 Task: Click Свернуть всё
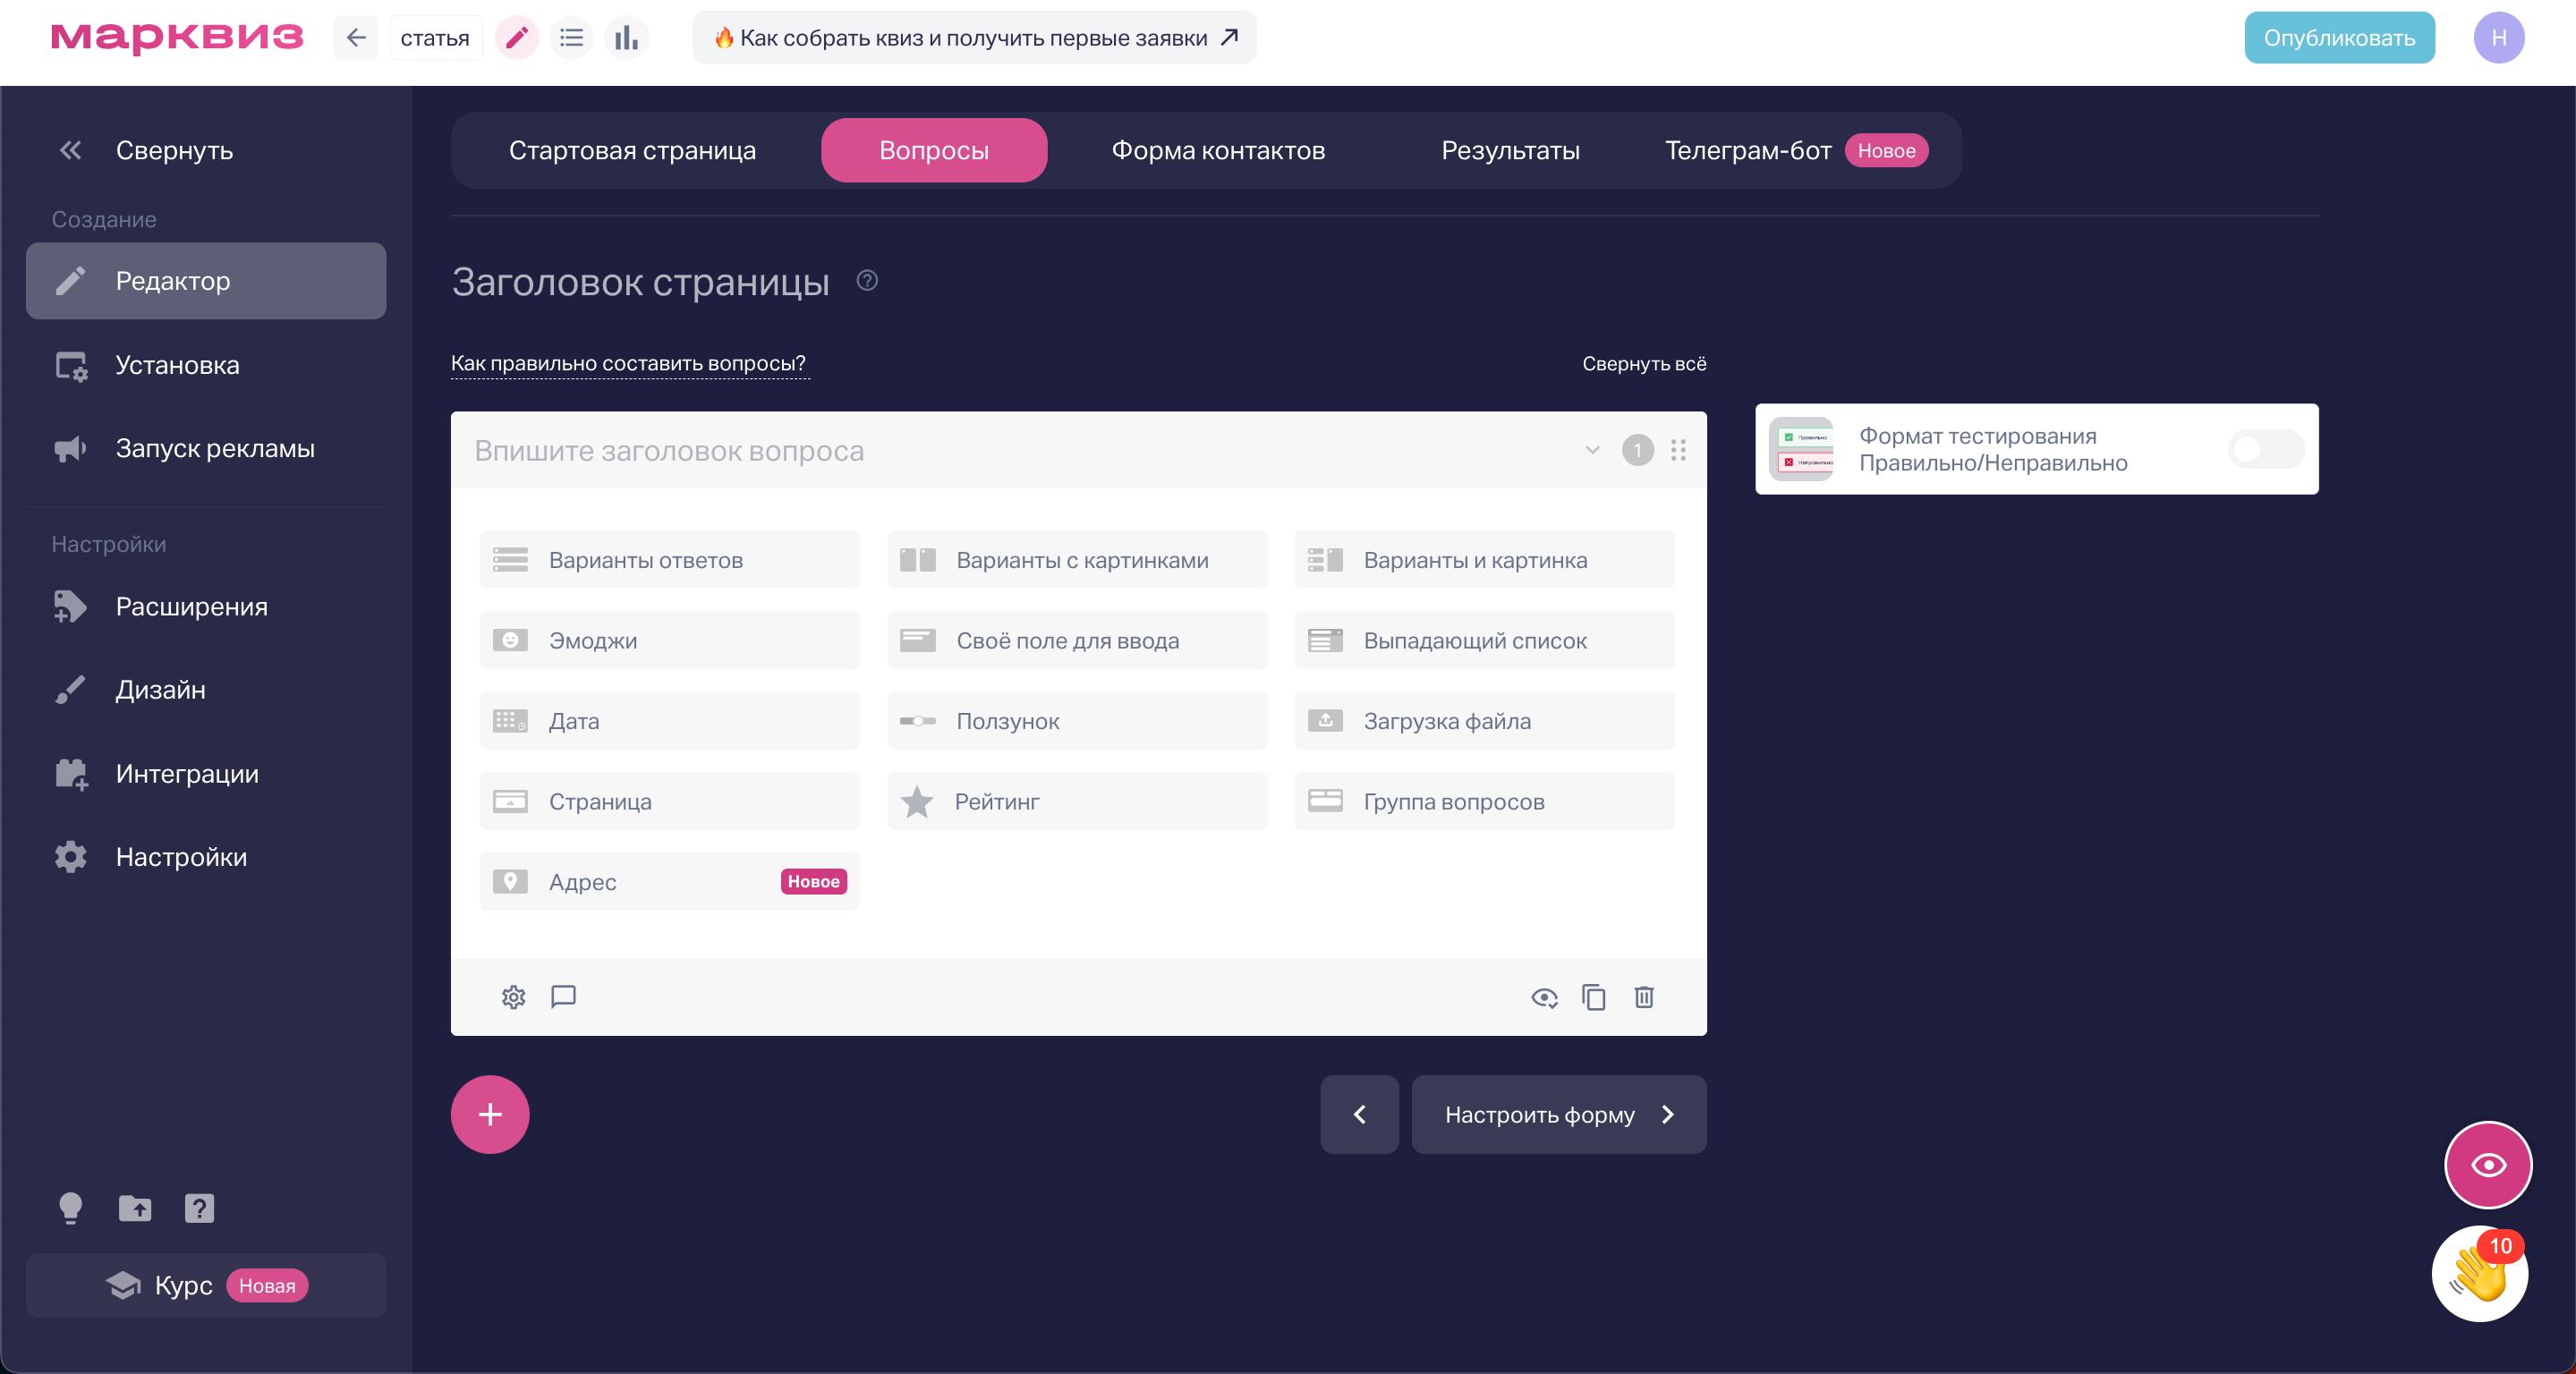[1643, 364]
